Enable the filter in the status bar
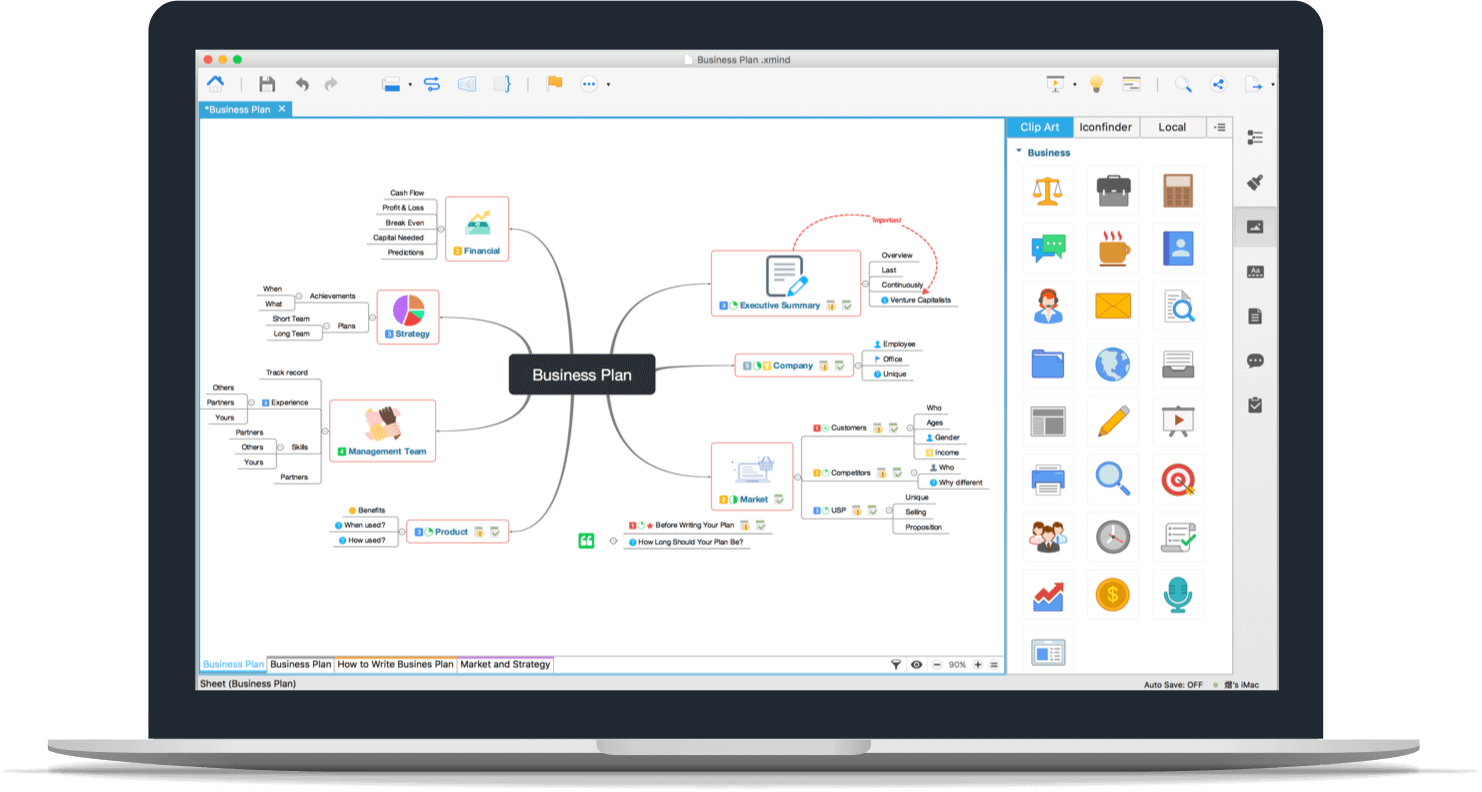Screen dimensions: 1482x792 tap(895, 664)
